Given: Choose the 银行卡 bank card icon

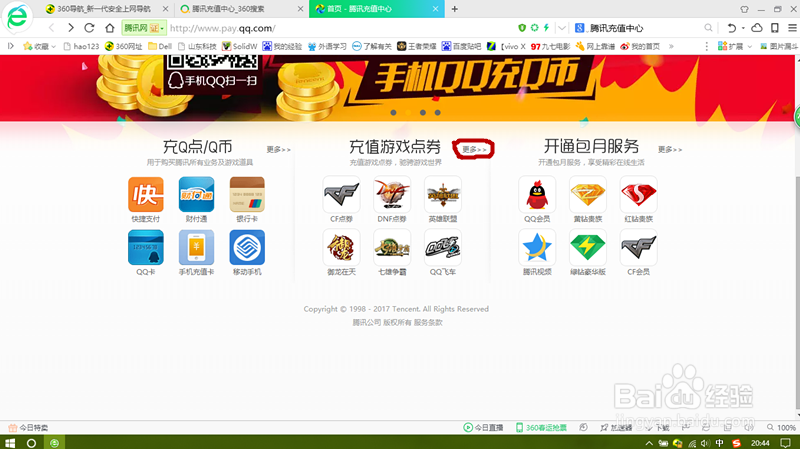Looking at the screenshot, I should click(247, 194).
